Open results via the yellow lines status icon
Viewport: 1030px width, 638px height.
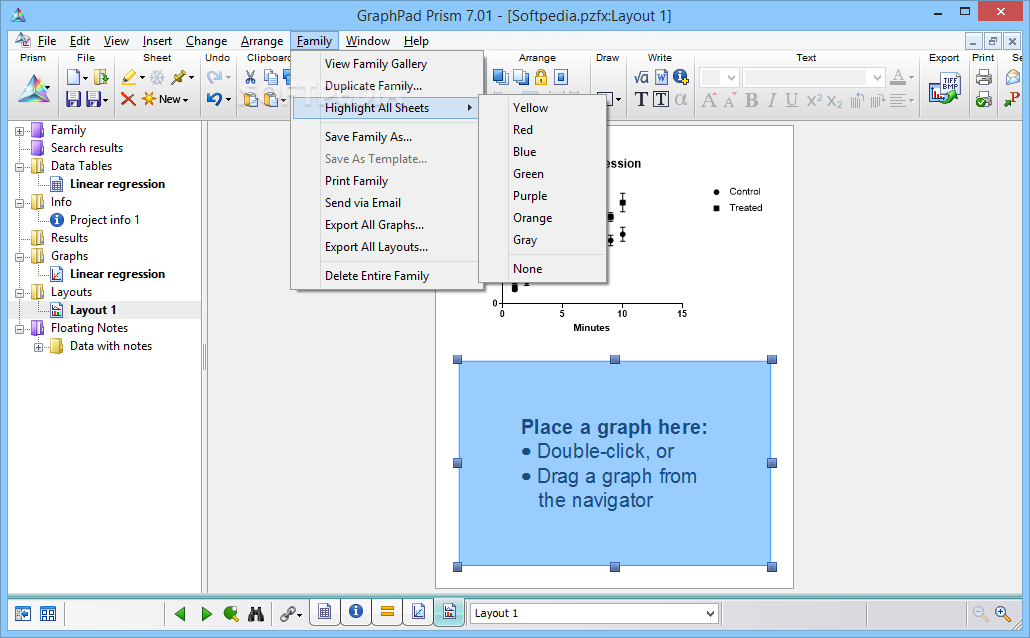point(387,612)
